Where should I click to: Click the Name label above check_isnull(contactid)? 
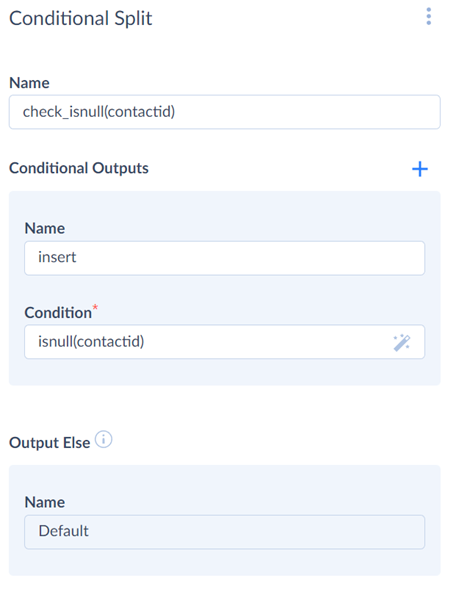tap(29, 83)
